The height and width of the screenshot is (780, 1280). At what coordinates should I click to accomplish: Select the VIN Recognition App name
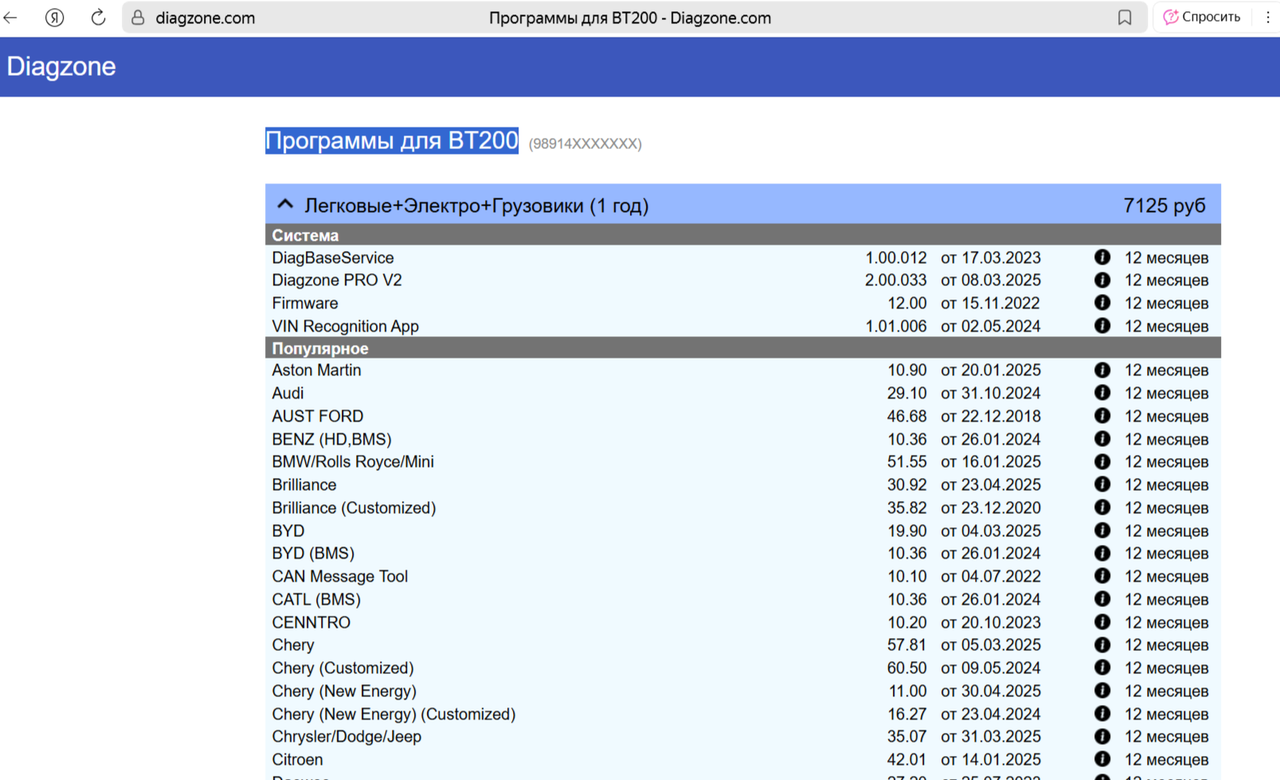point(345,327)
